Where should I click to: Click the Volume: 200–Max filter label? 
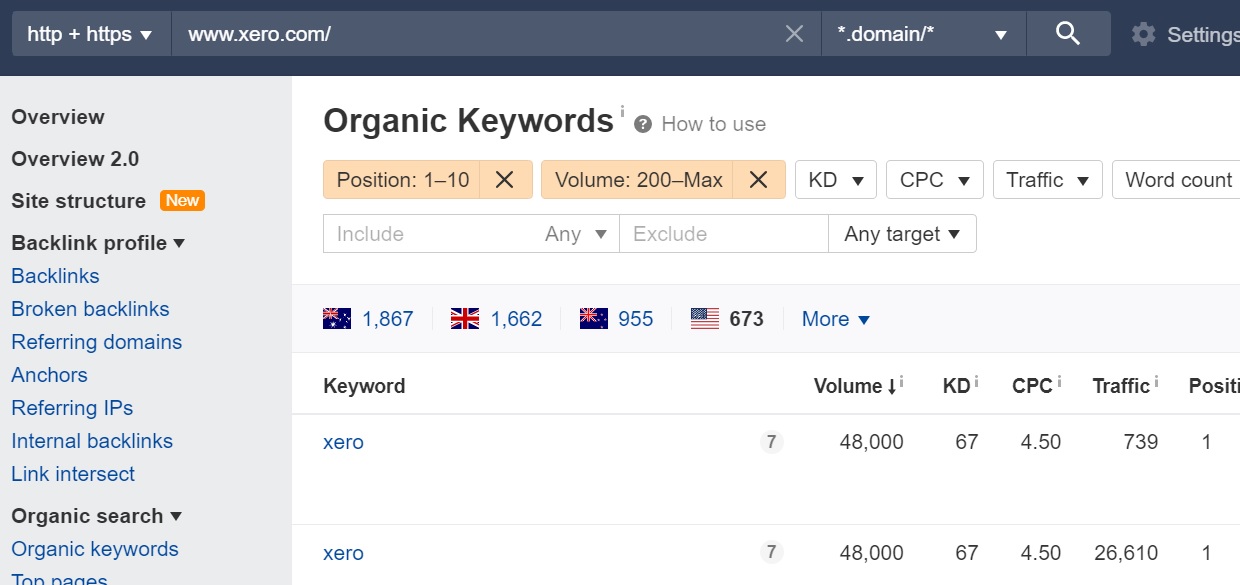pyautogui.click(x=638, y=180)
